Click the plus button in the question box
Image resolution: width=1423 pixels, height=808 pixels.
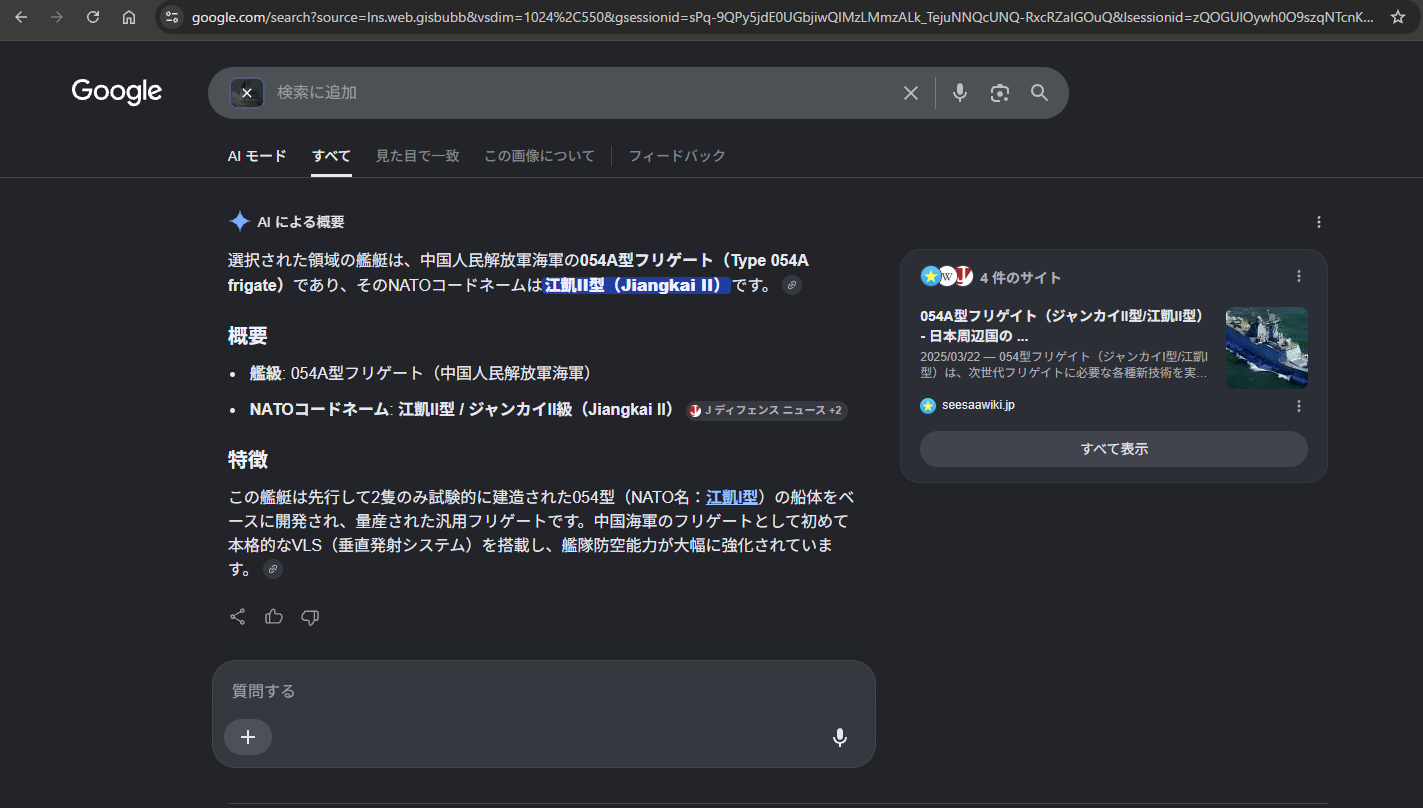[x=248, y=737]
